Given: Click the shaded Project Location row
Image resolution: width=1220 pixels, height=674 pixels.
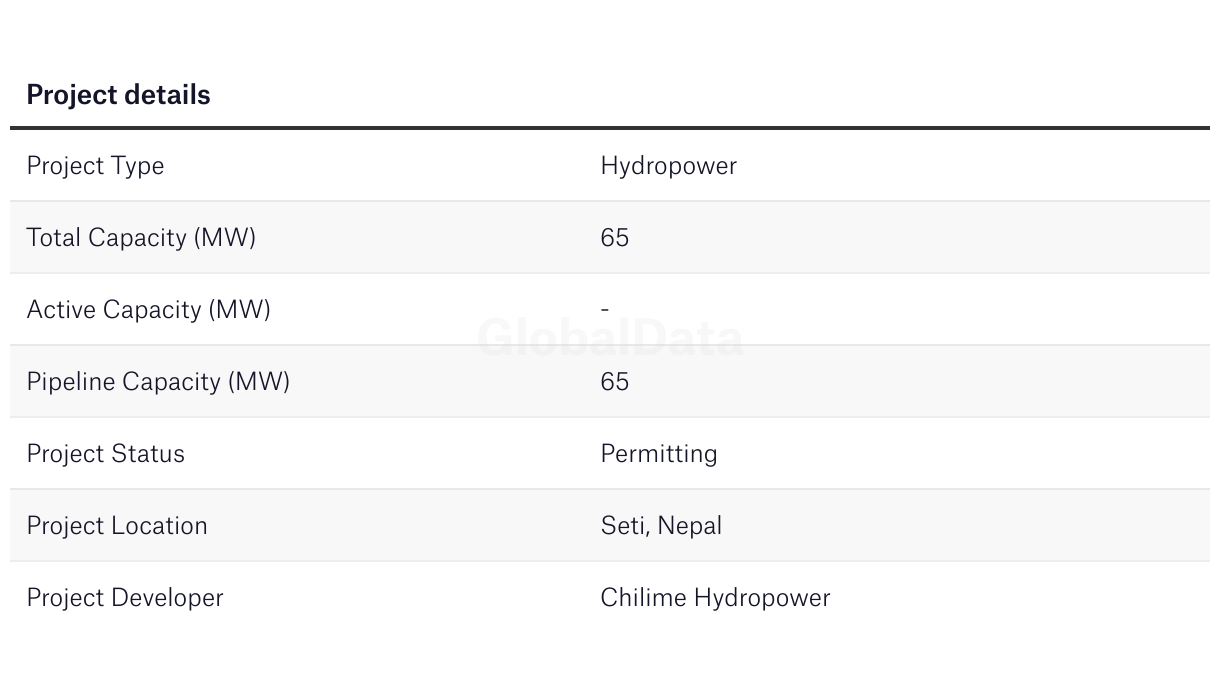Looking at the screenshot, I should pos(610,526).
